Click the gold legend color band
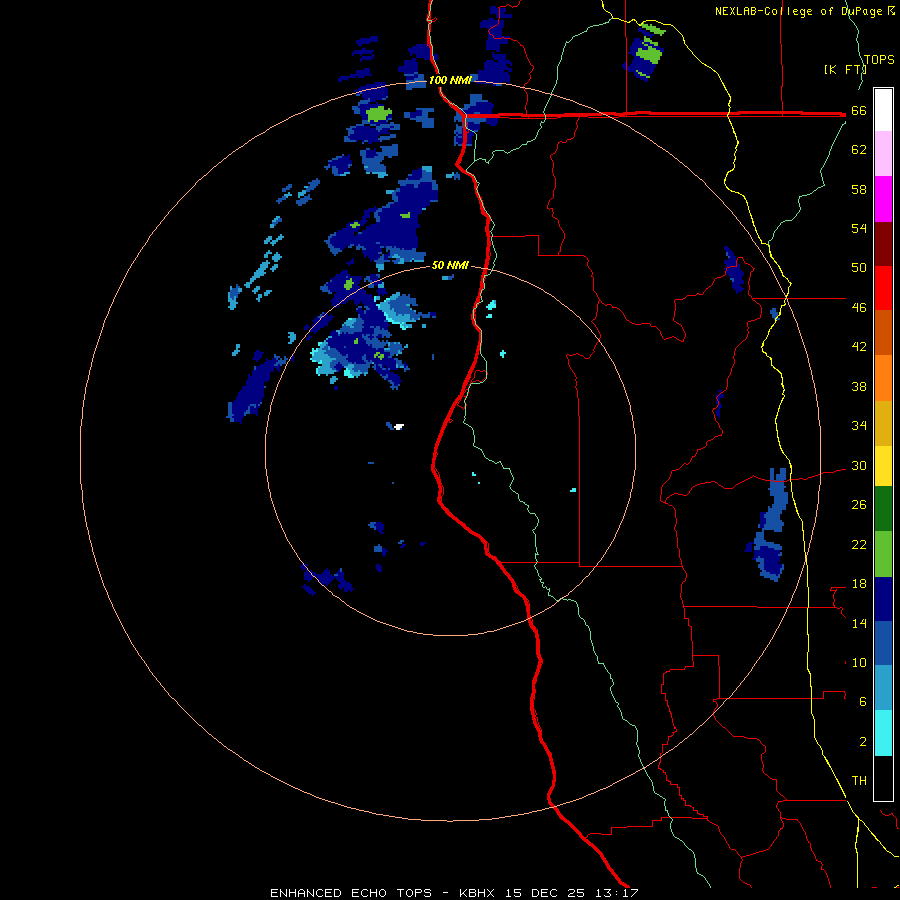 (883, 423)
